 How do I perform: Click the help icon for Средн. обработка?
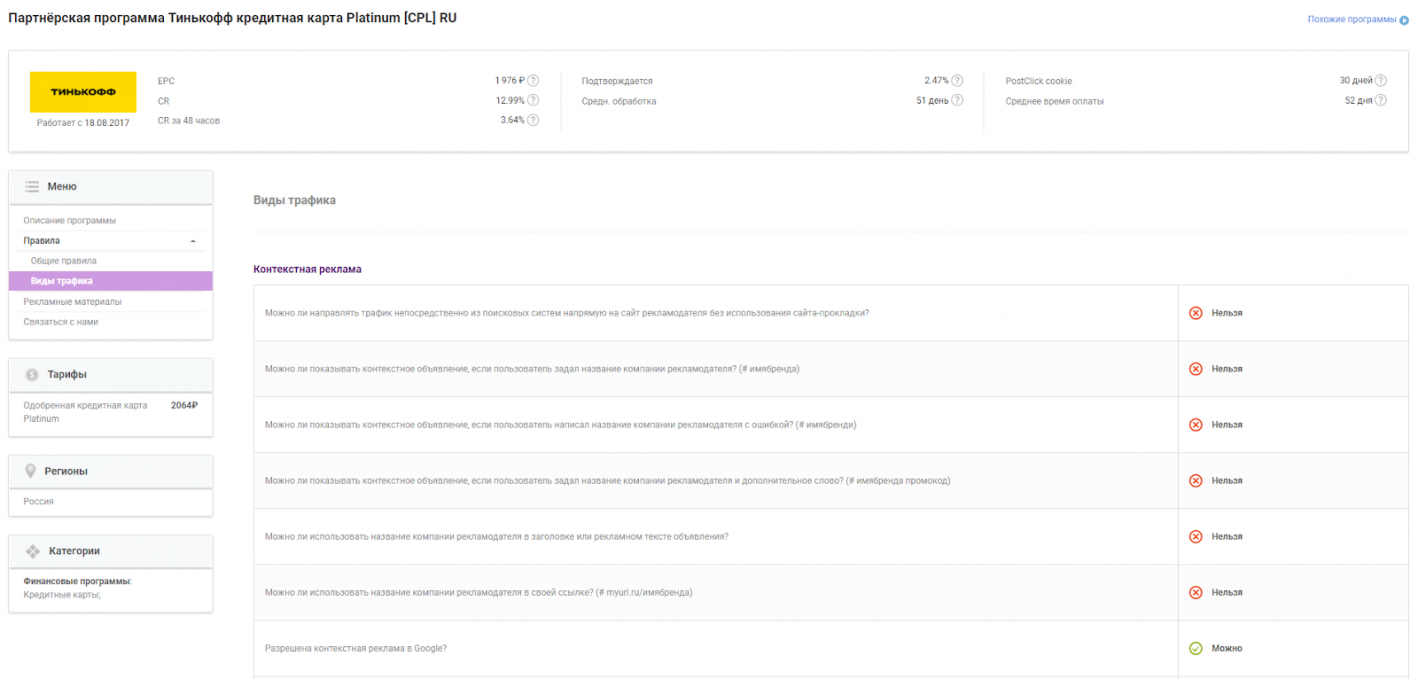pos(957,100)
